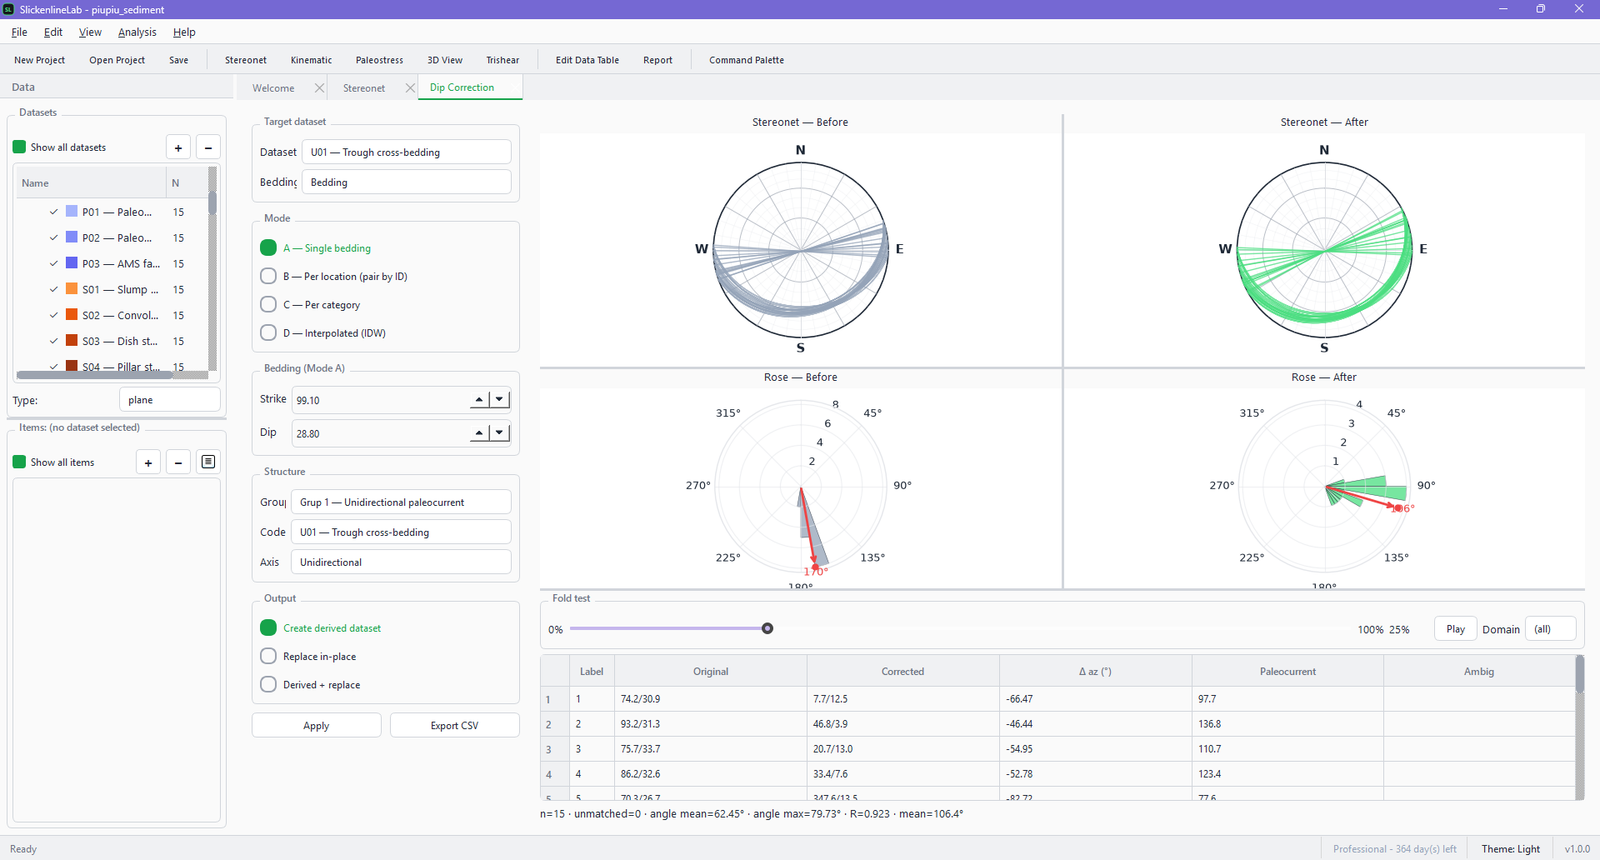Add a new item with plus button

tap(148, 462)
